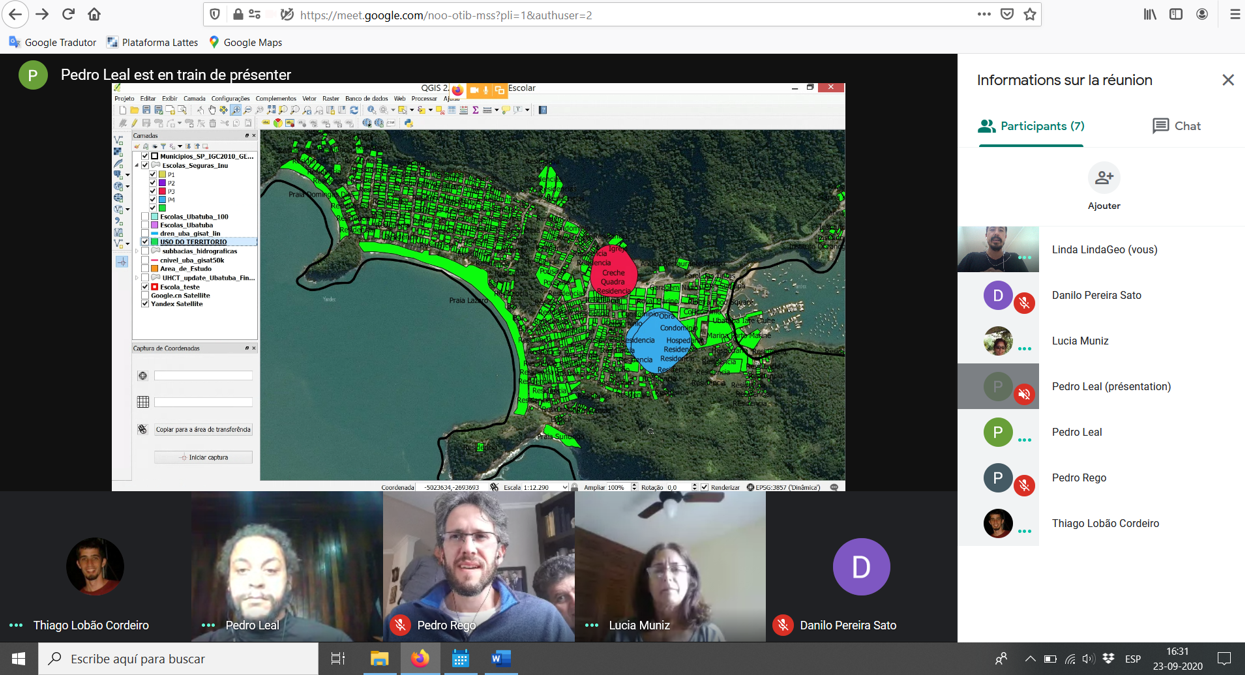This screenshot has height=676, width=1245.
Task: Expand the subbacias_hidrograficas layer group
Action: pyautogui.click(x=137, y=251)
